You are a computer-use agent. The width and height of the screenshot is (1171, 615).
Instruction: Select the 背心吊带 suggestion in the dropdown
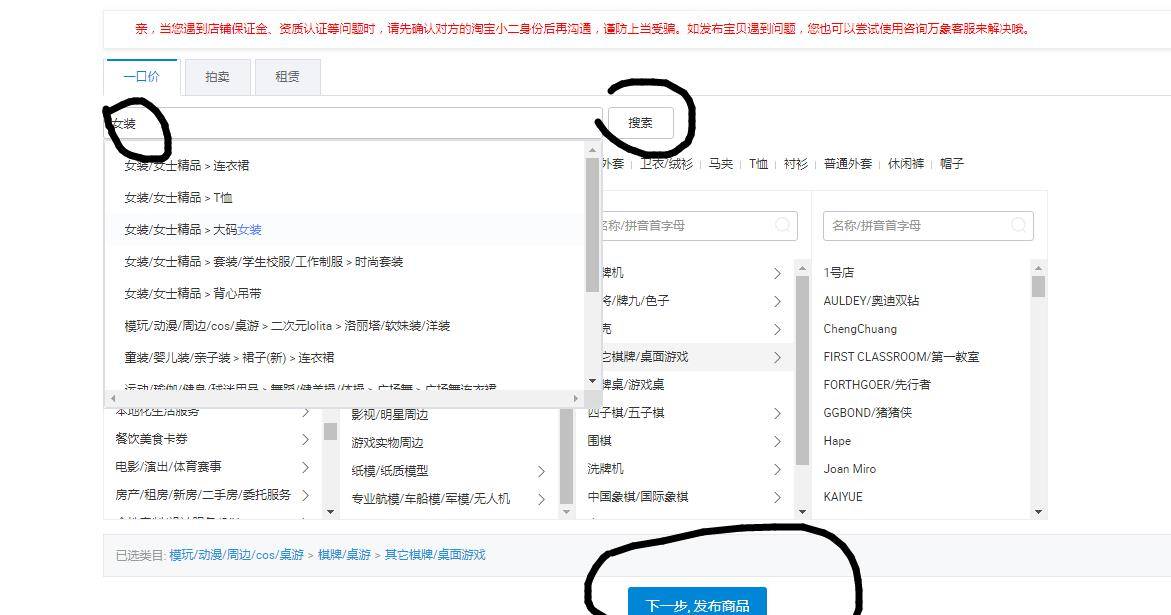tap(193, 294)
